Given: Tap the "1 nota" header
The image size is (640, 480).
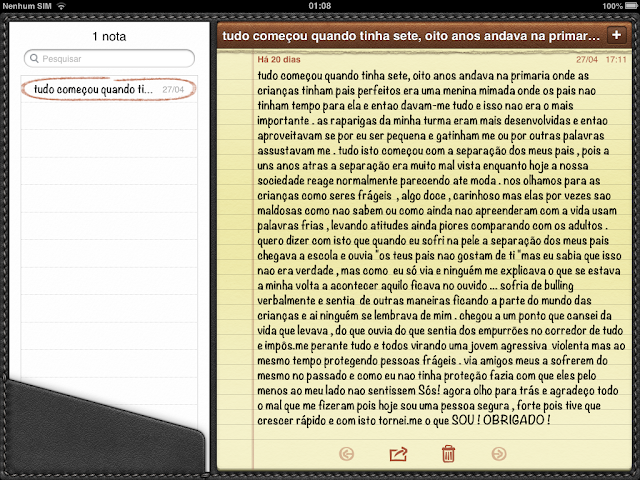Looking at the screenshot, I should point(109,36).
